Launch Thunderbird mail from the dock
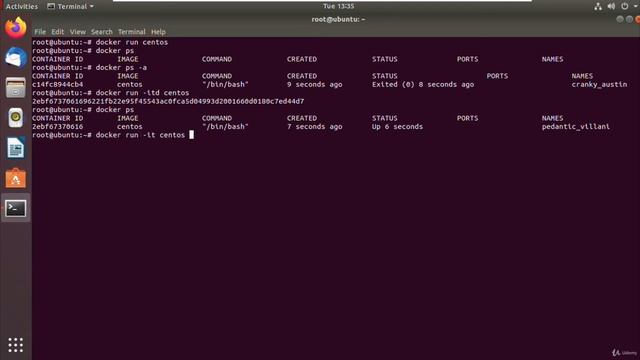Viewport: 640px width, 360px height. 16,57
